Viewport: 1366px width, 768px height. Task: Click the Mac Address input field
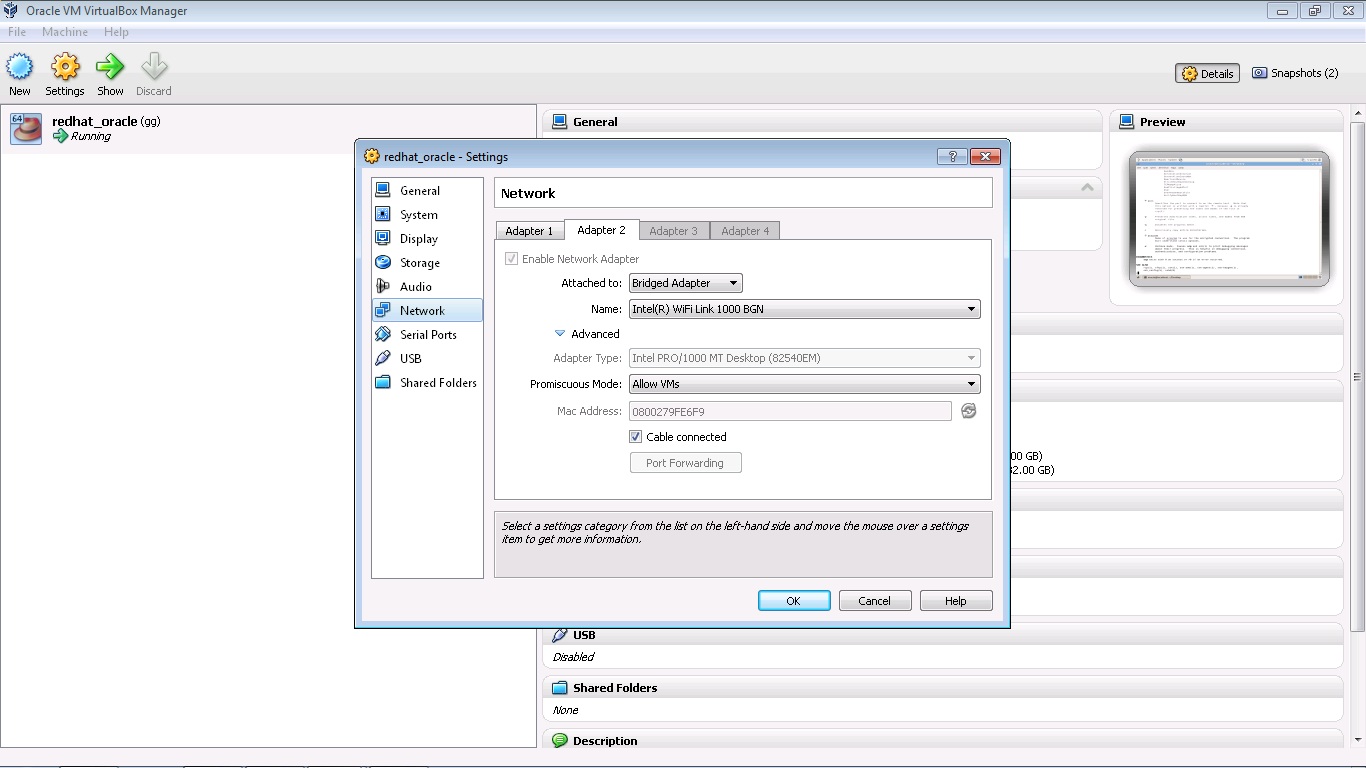(790, 411)
